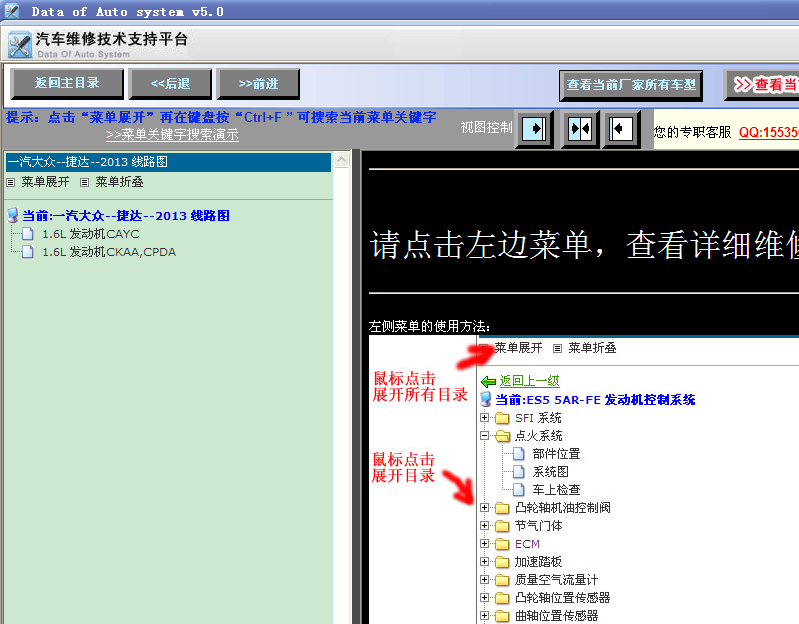Click the red >>查看当 button at top right
The height and width of the screenshot is (624, 799).
[762, 85]
